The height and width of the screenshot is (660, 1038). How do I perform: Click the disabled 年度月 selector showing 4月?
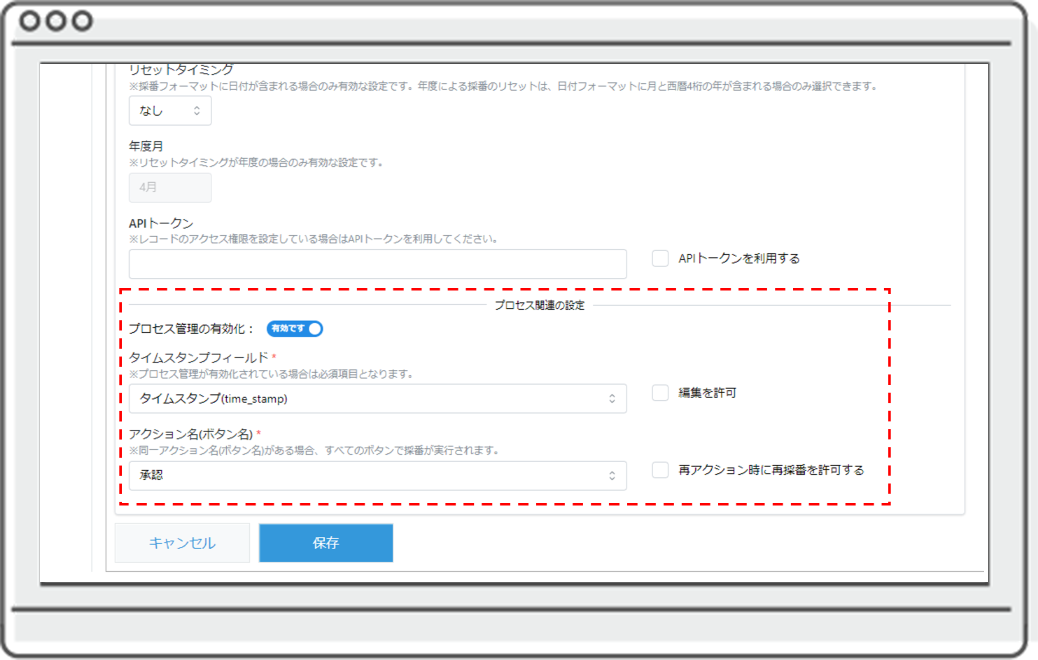170,187
